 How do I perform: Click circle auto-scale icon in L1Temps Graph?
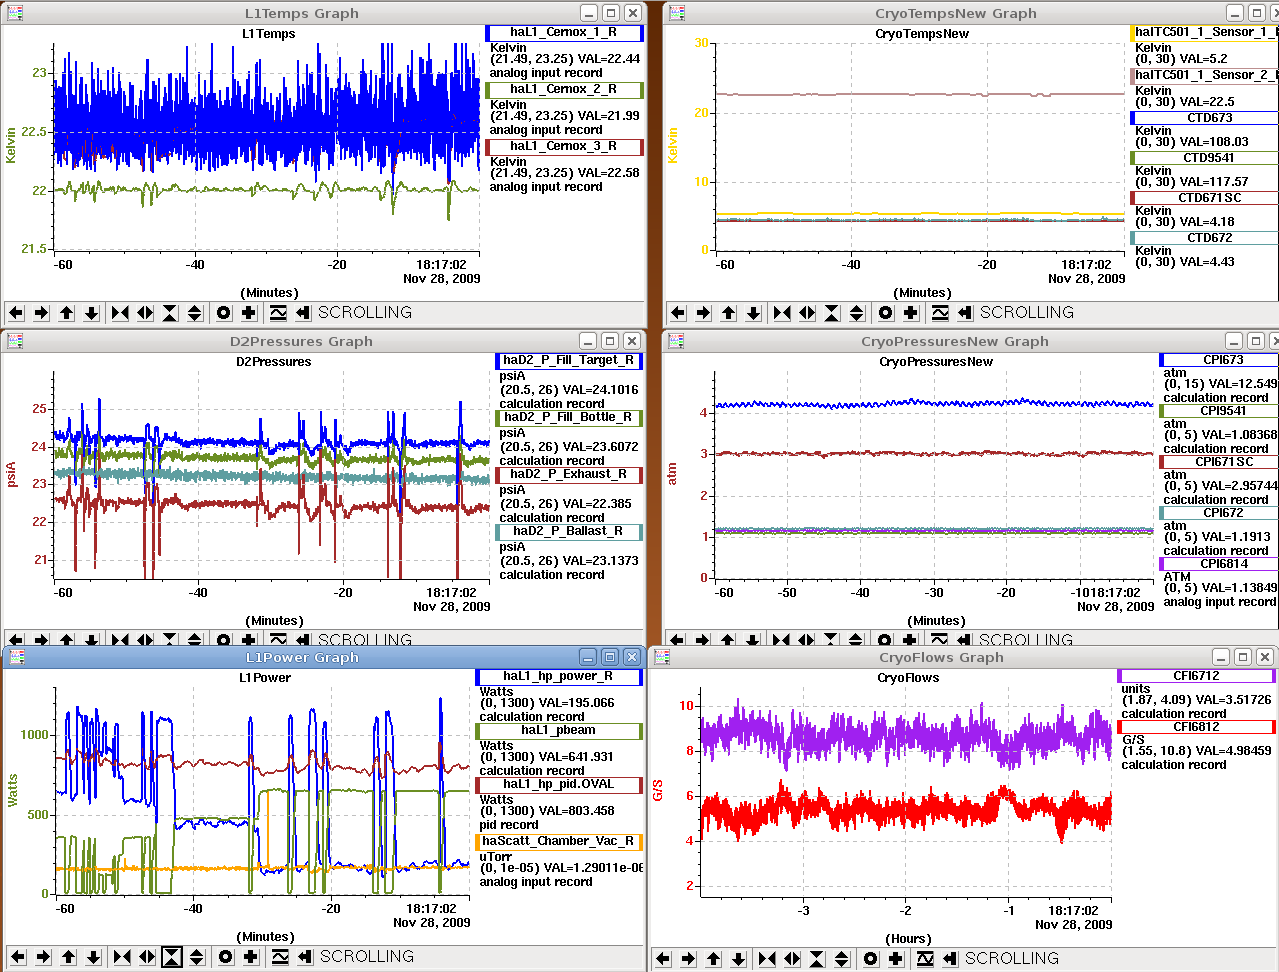224,313
